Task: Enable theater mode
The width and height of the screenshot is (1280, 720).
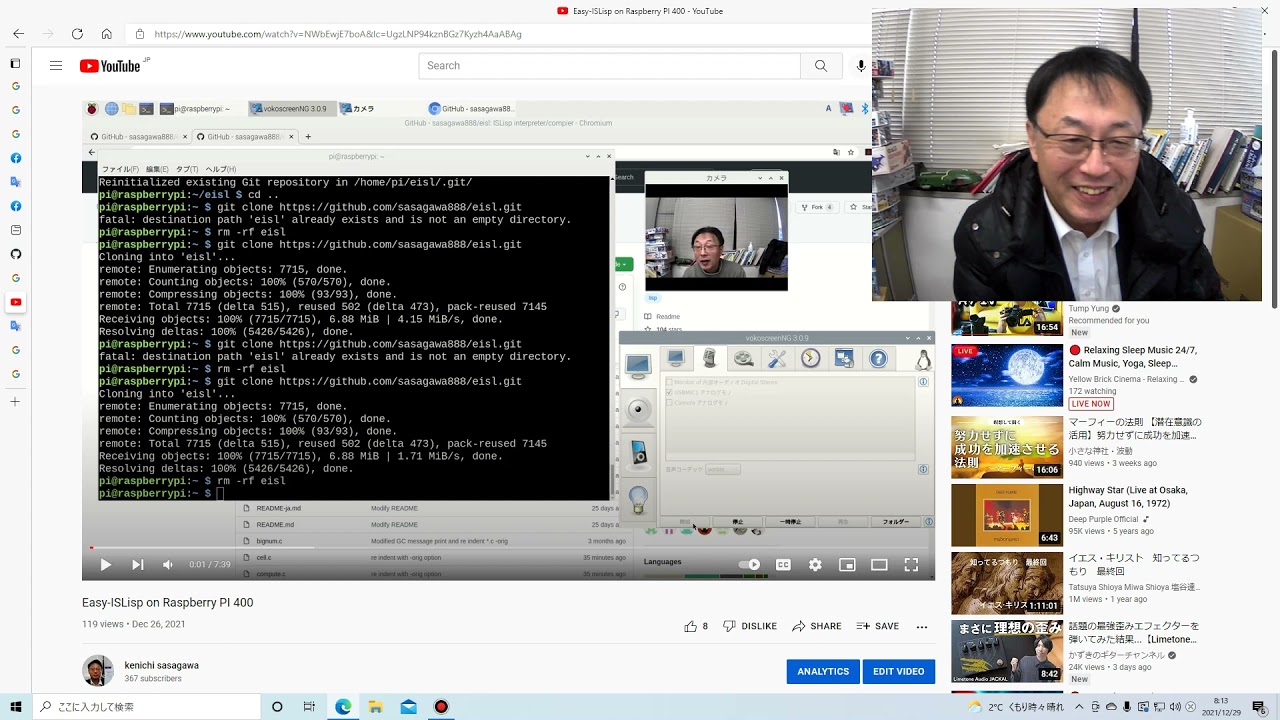Action: [x=879, y=565]
